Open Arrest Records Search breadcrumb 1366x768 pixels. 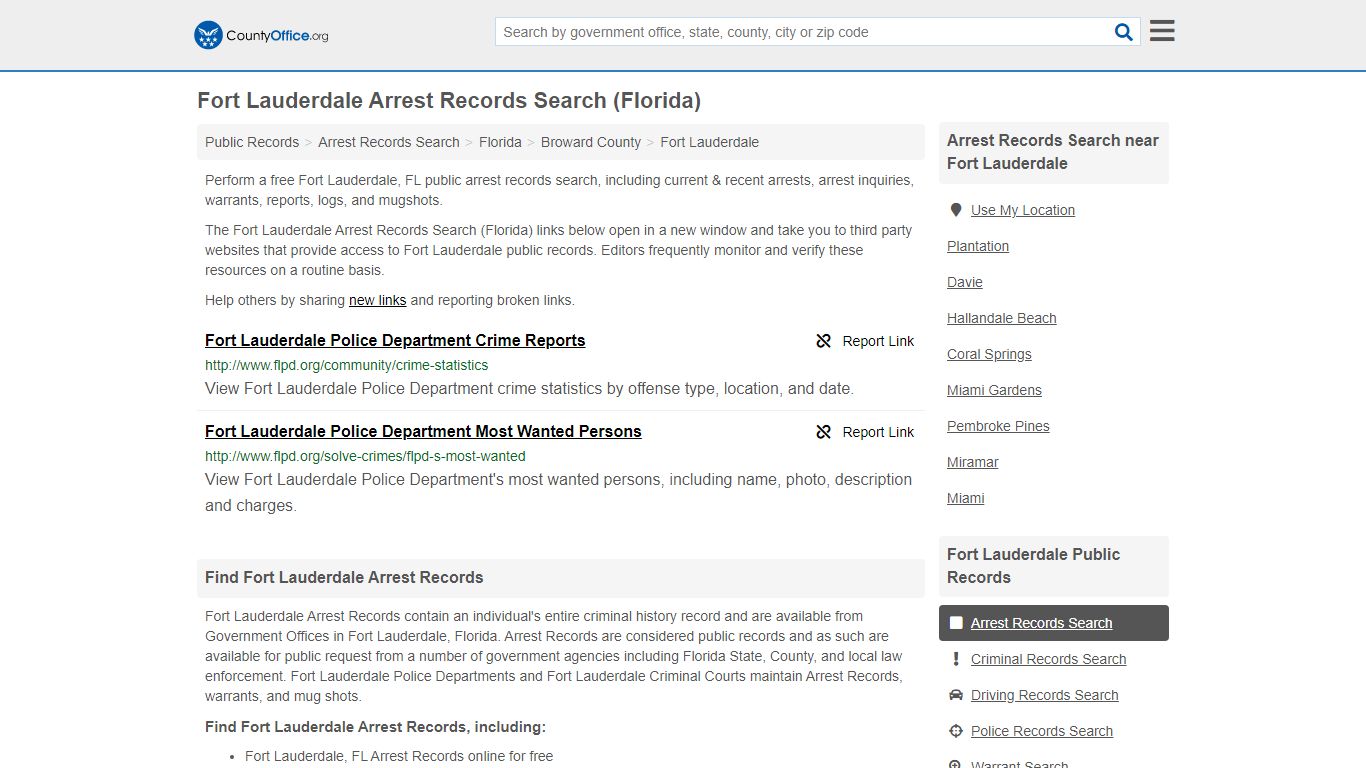point(389,142)
